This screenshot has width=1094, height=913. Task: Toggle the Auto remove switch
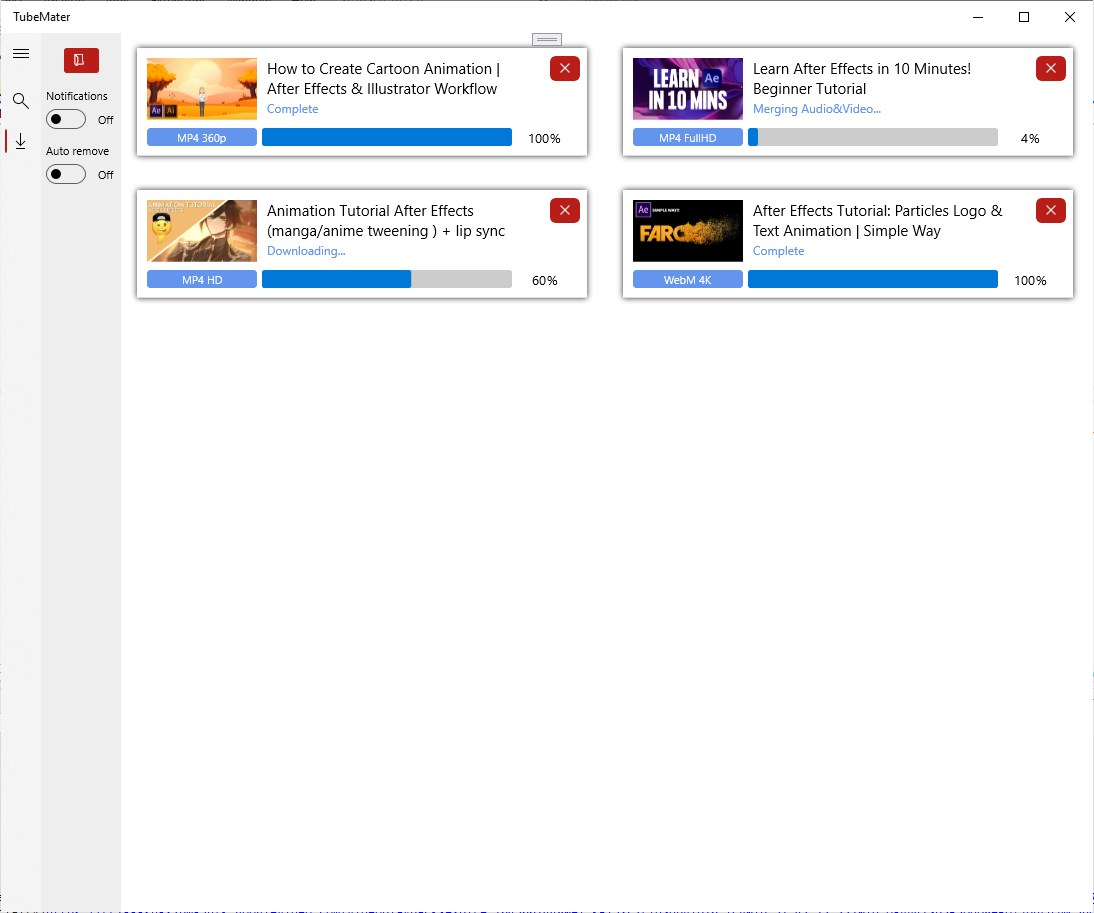point(66,174)
